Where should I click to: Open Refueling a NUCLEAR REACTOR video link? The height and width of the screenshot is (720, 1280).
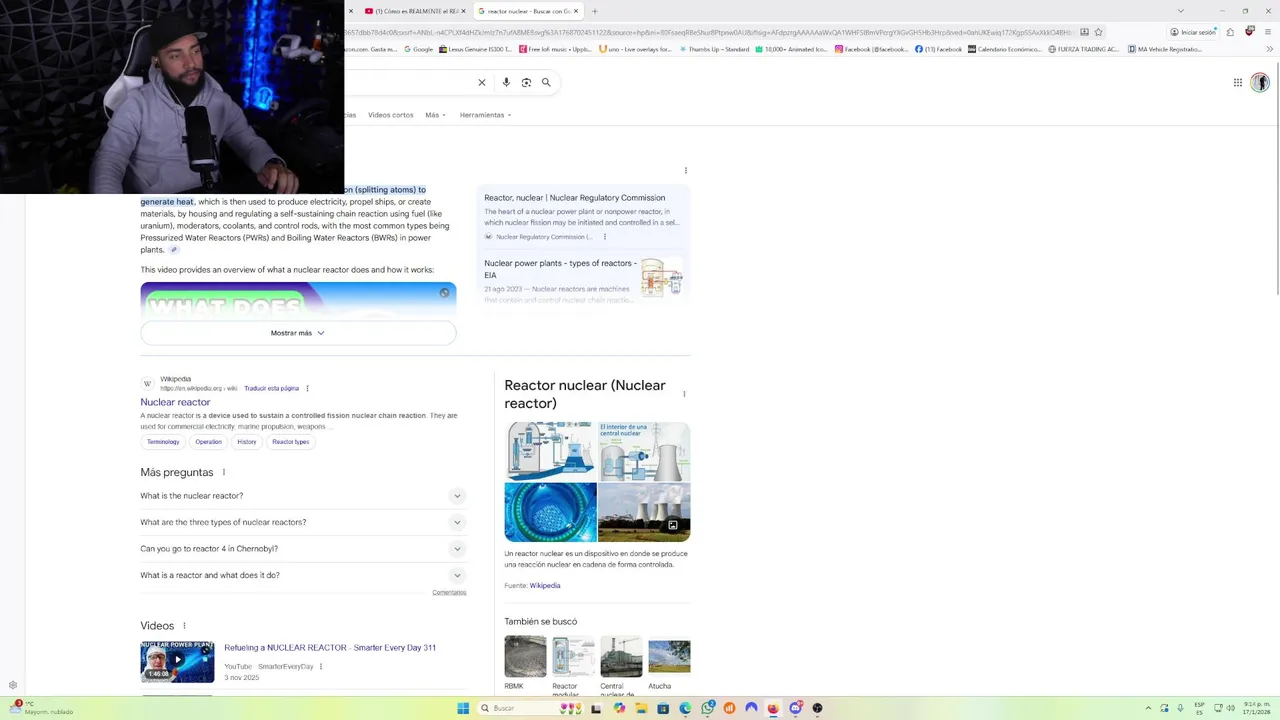pyautogui.click(x=330, y=648)
